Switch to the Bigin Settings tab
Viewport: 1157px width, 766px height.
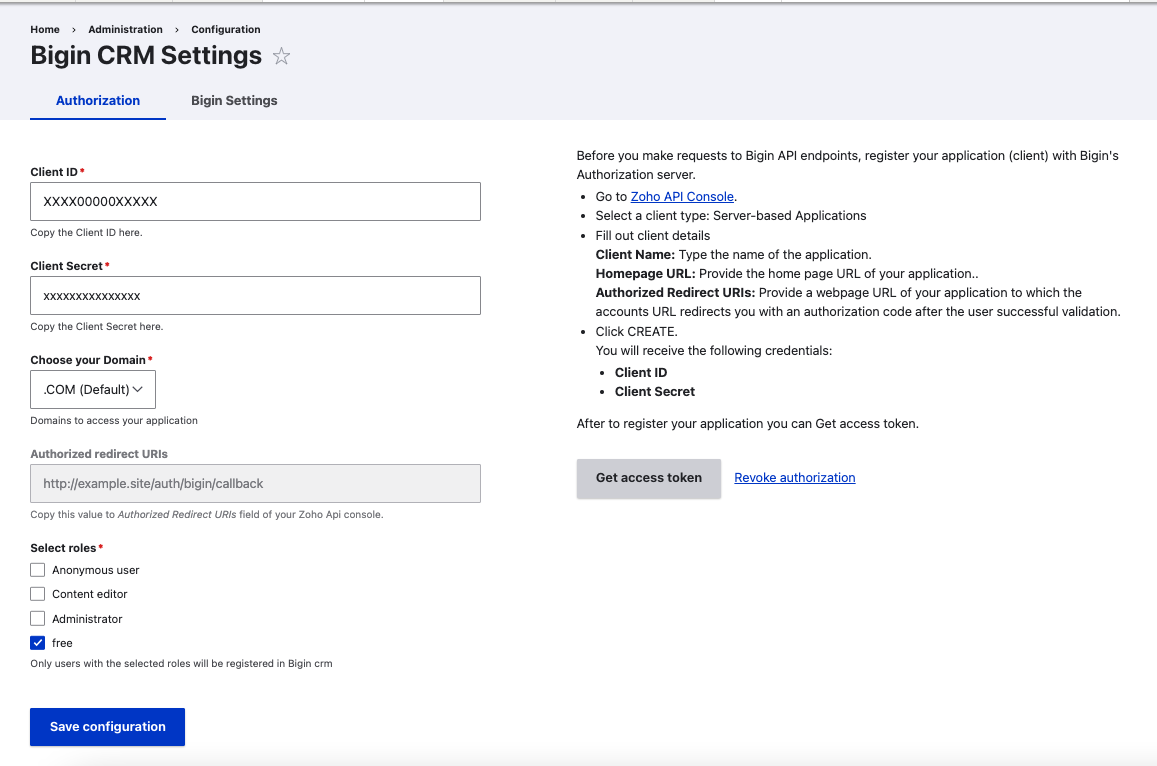coord(234,100)
